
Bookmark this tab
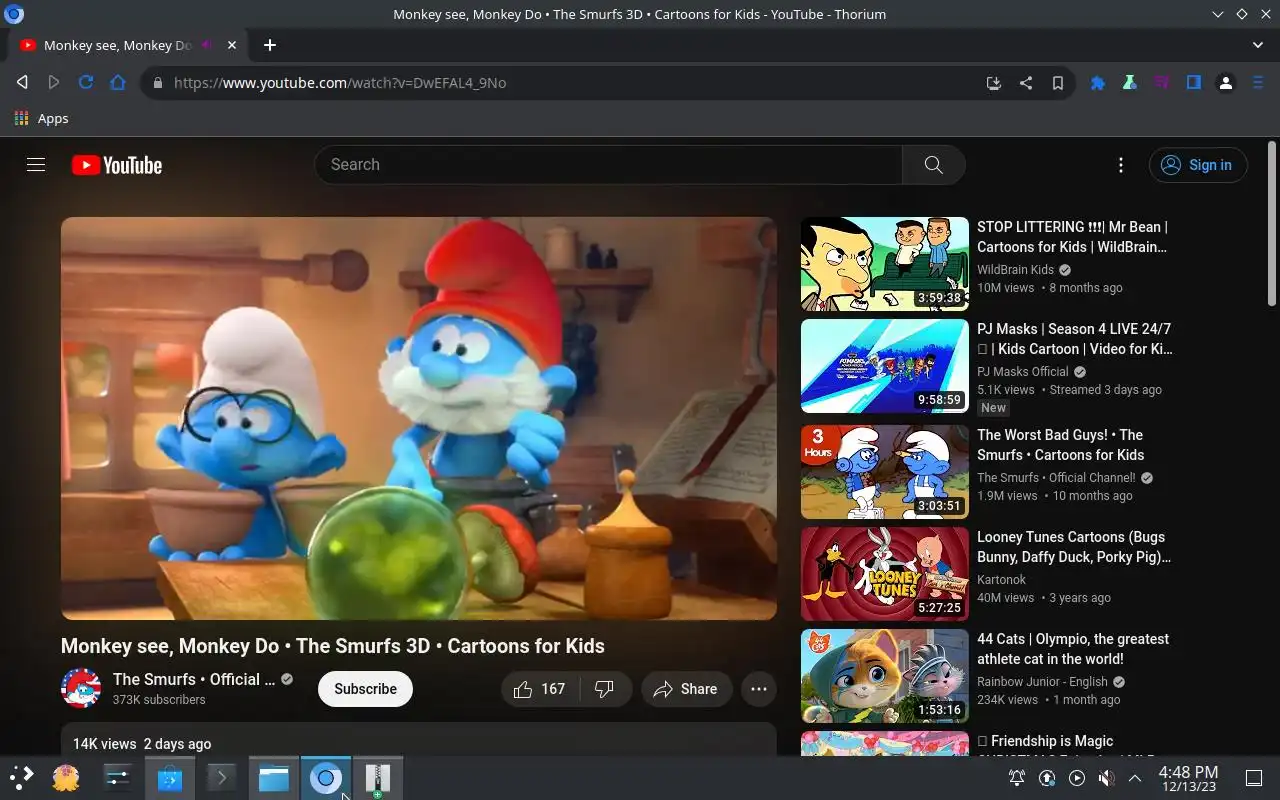[1058, 83]
